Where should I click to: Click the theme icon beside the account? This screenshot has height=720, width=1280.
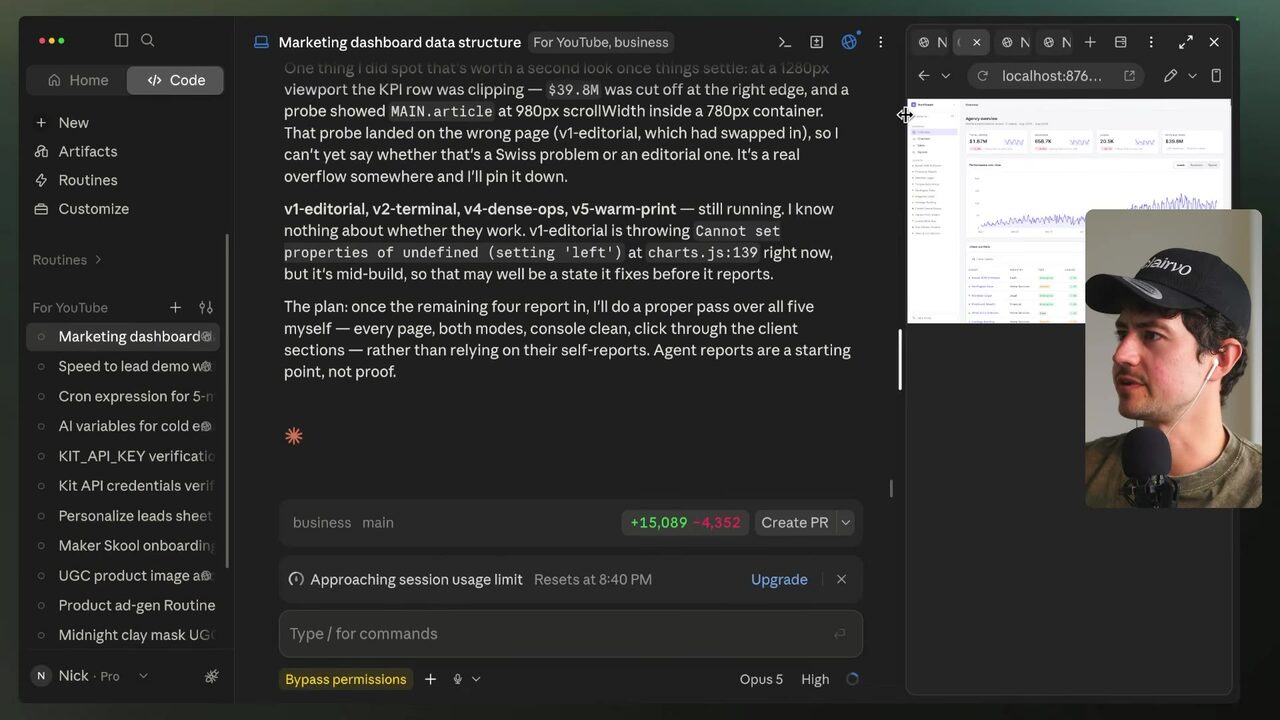(211, 676)
